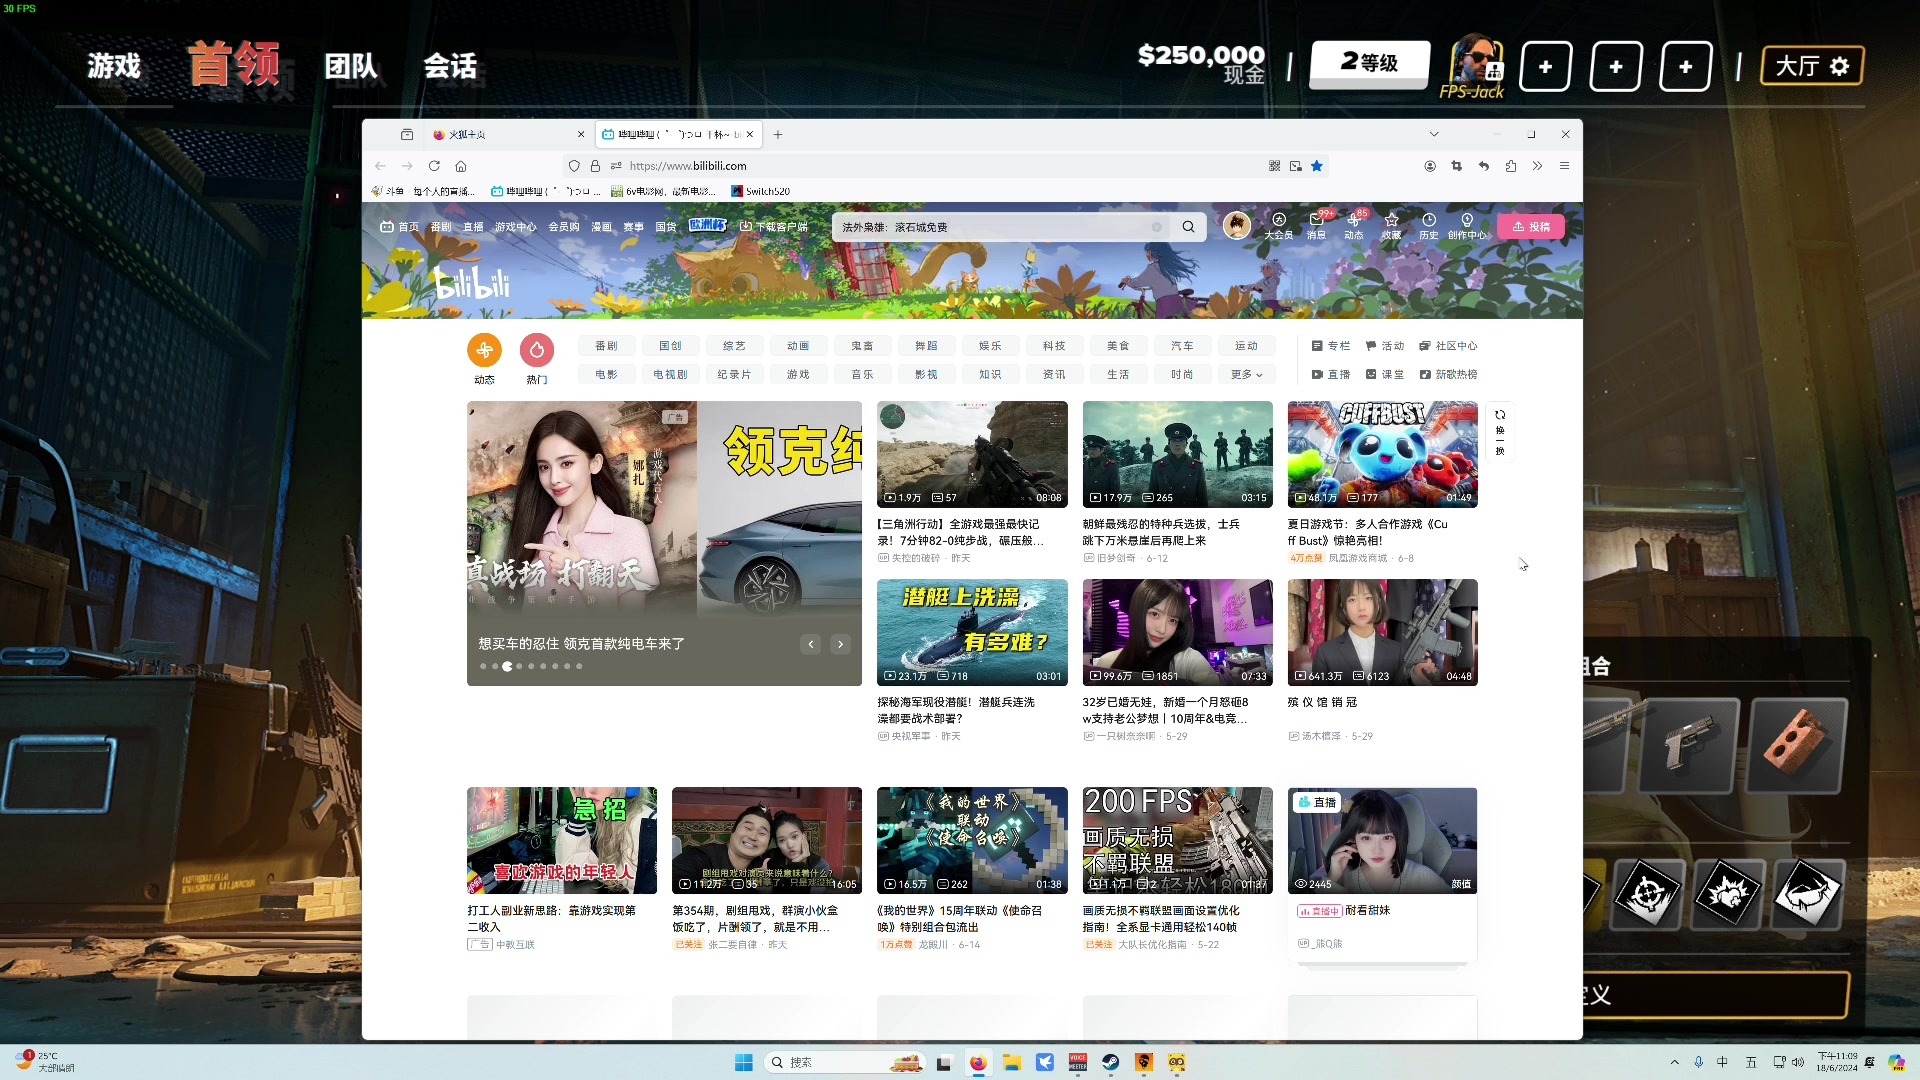Click the red 热门 flame icon
The width and height of the screenshot is (1920, 1080).
coord(537,350)
